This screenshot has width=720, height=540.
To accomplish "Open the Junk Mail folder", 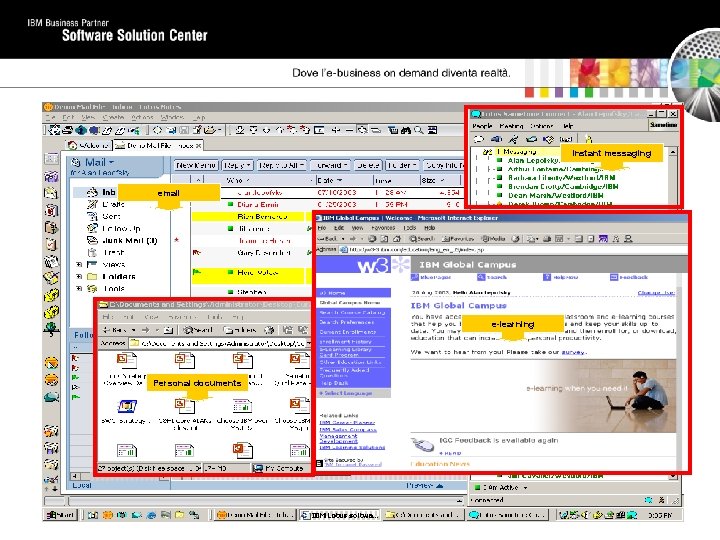I will [x=129, y=240].
